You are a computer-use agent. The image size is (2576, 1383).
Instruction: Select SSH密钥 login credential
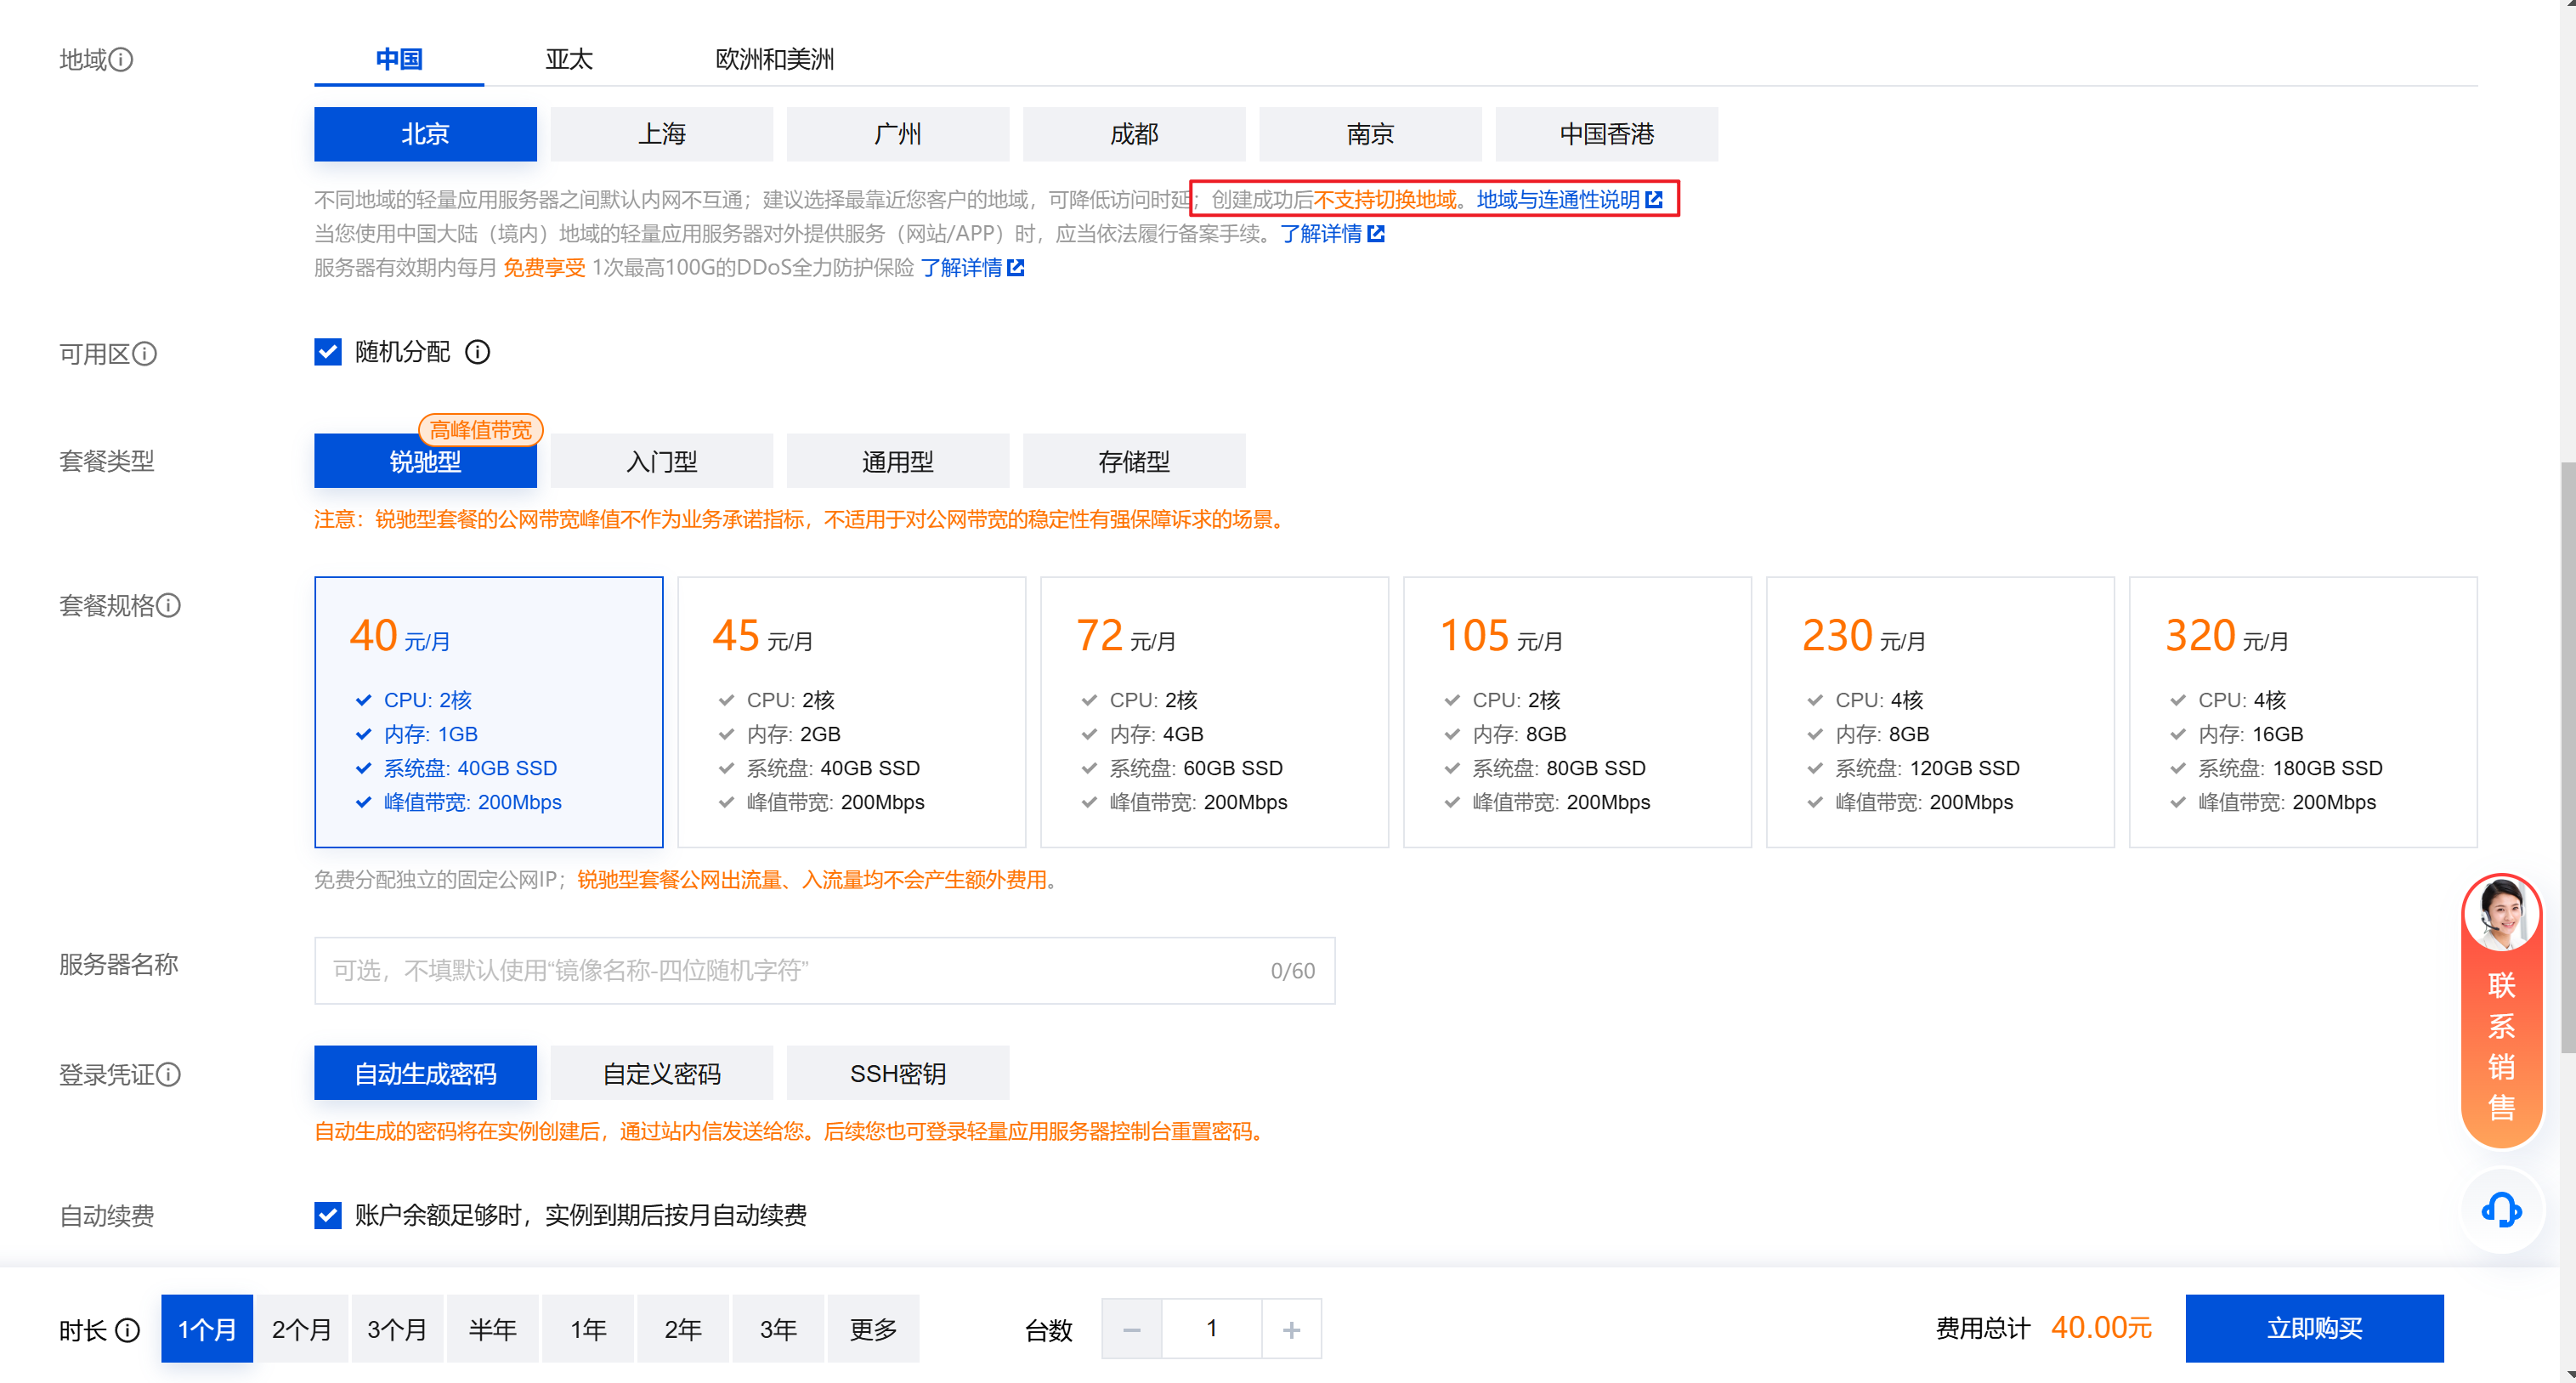pyautogui.click(x=897, y=1073)
